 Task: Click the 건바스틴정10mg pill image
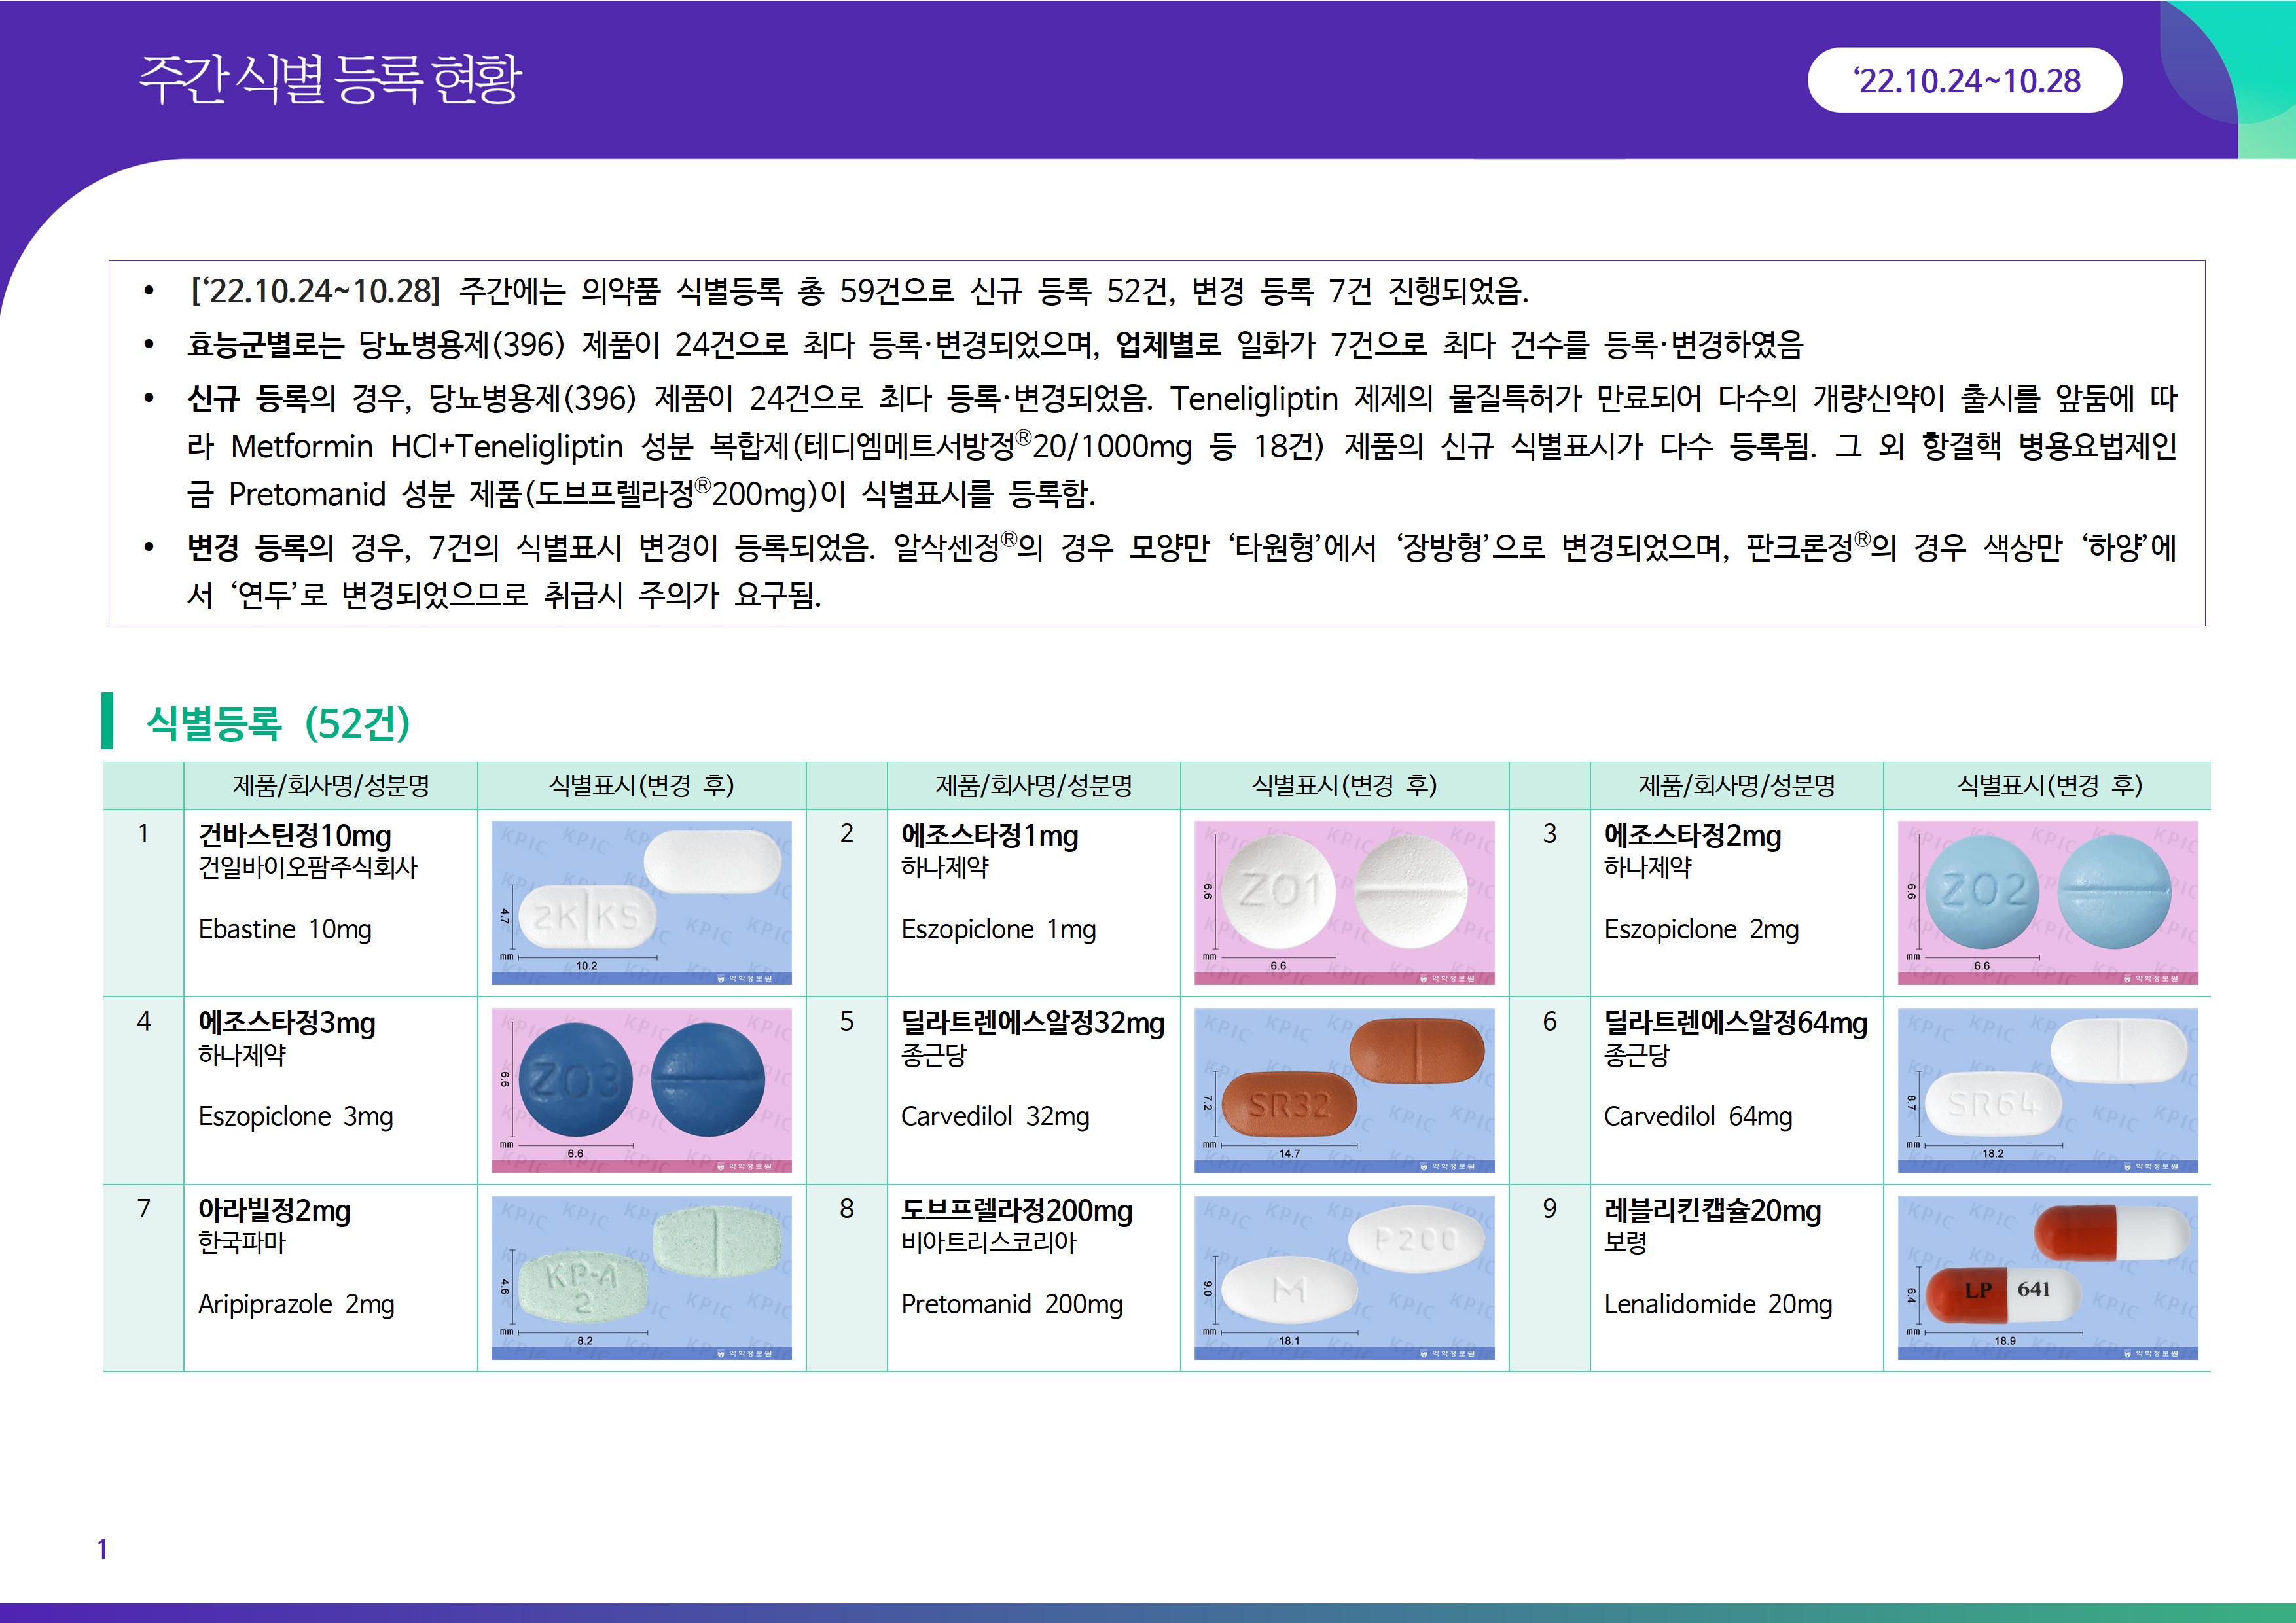click(641, 902)
